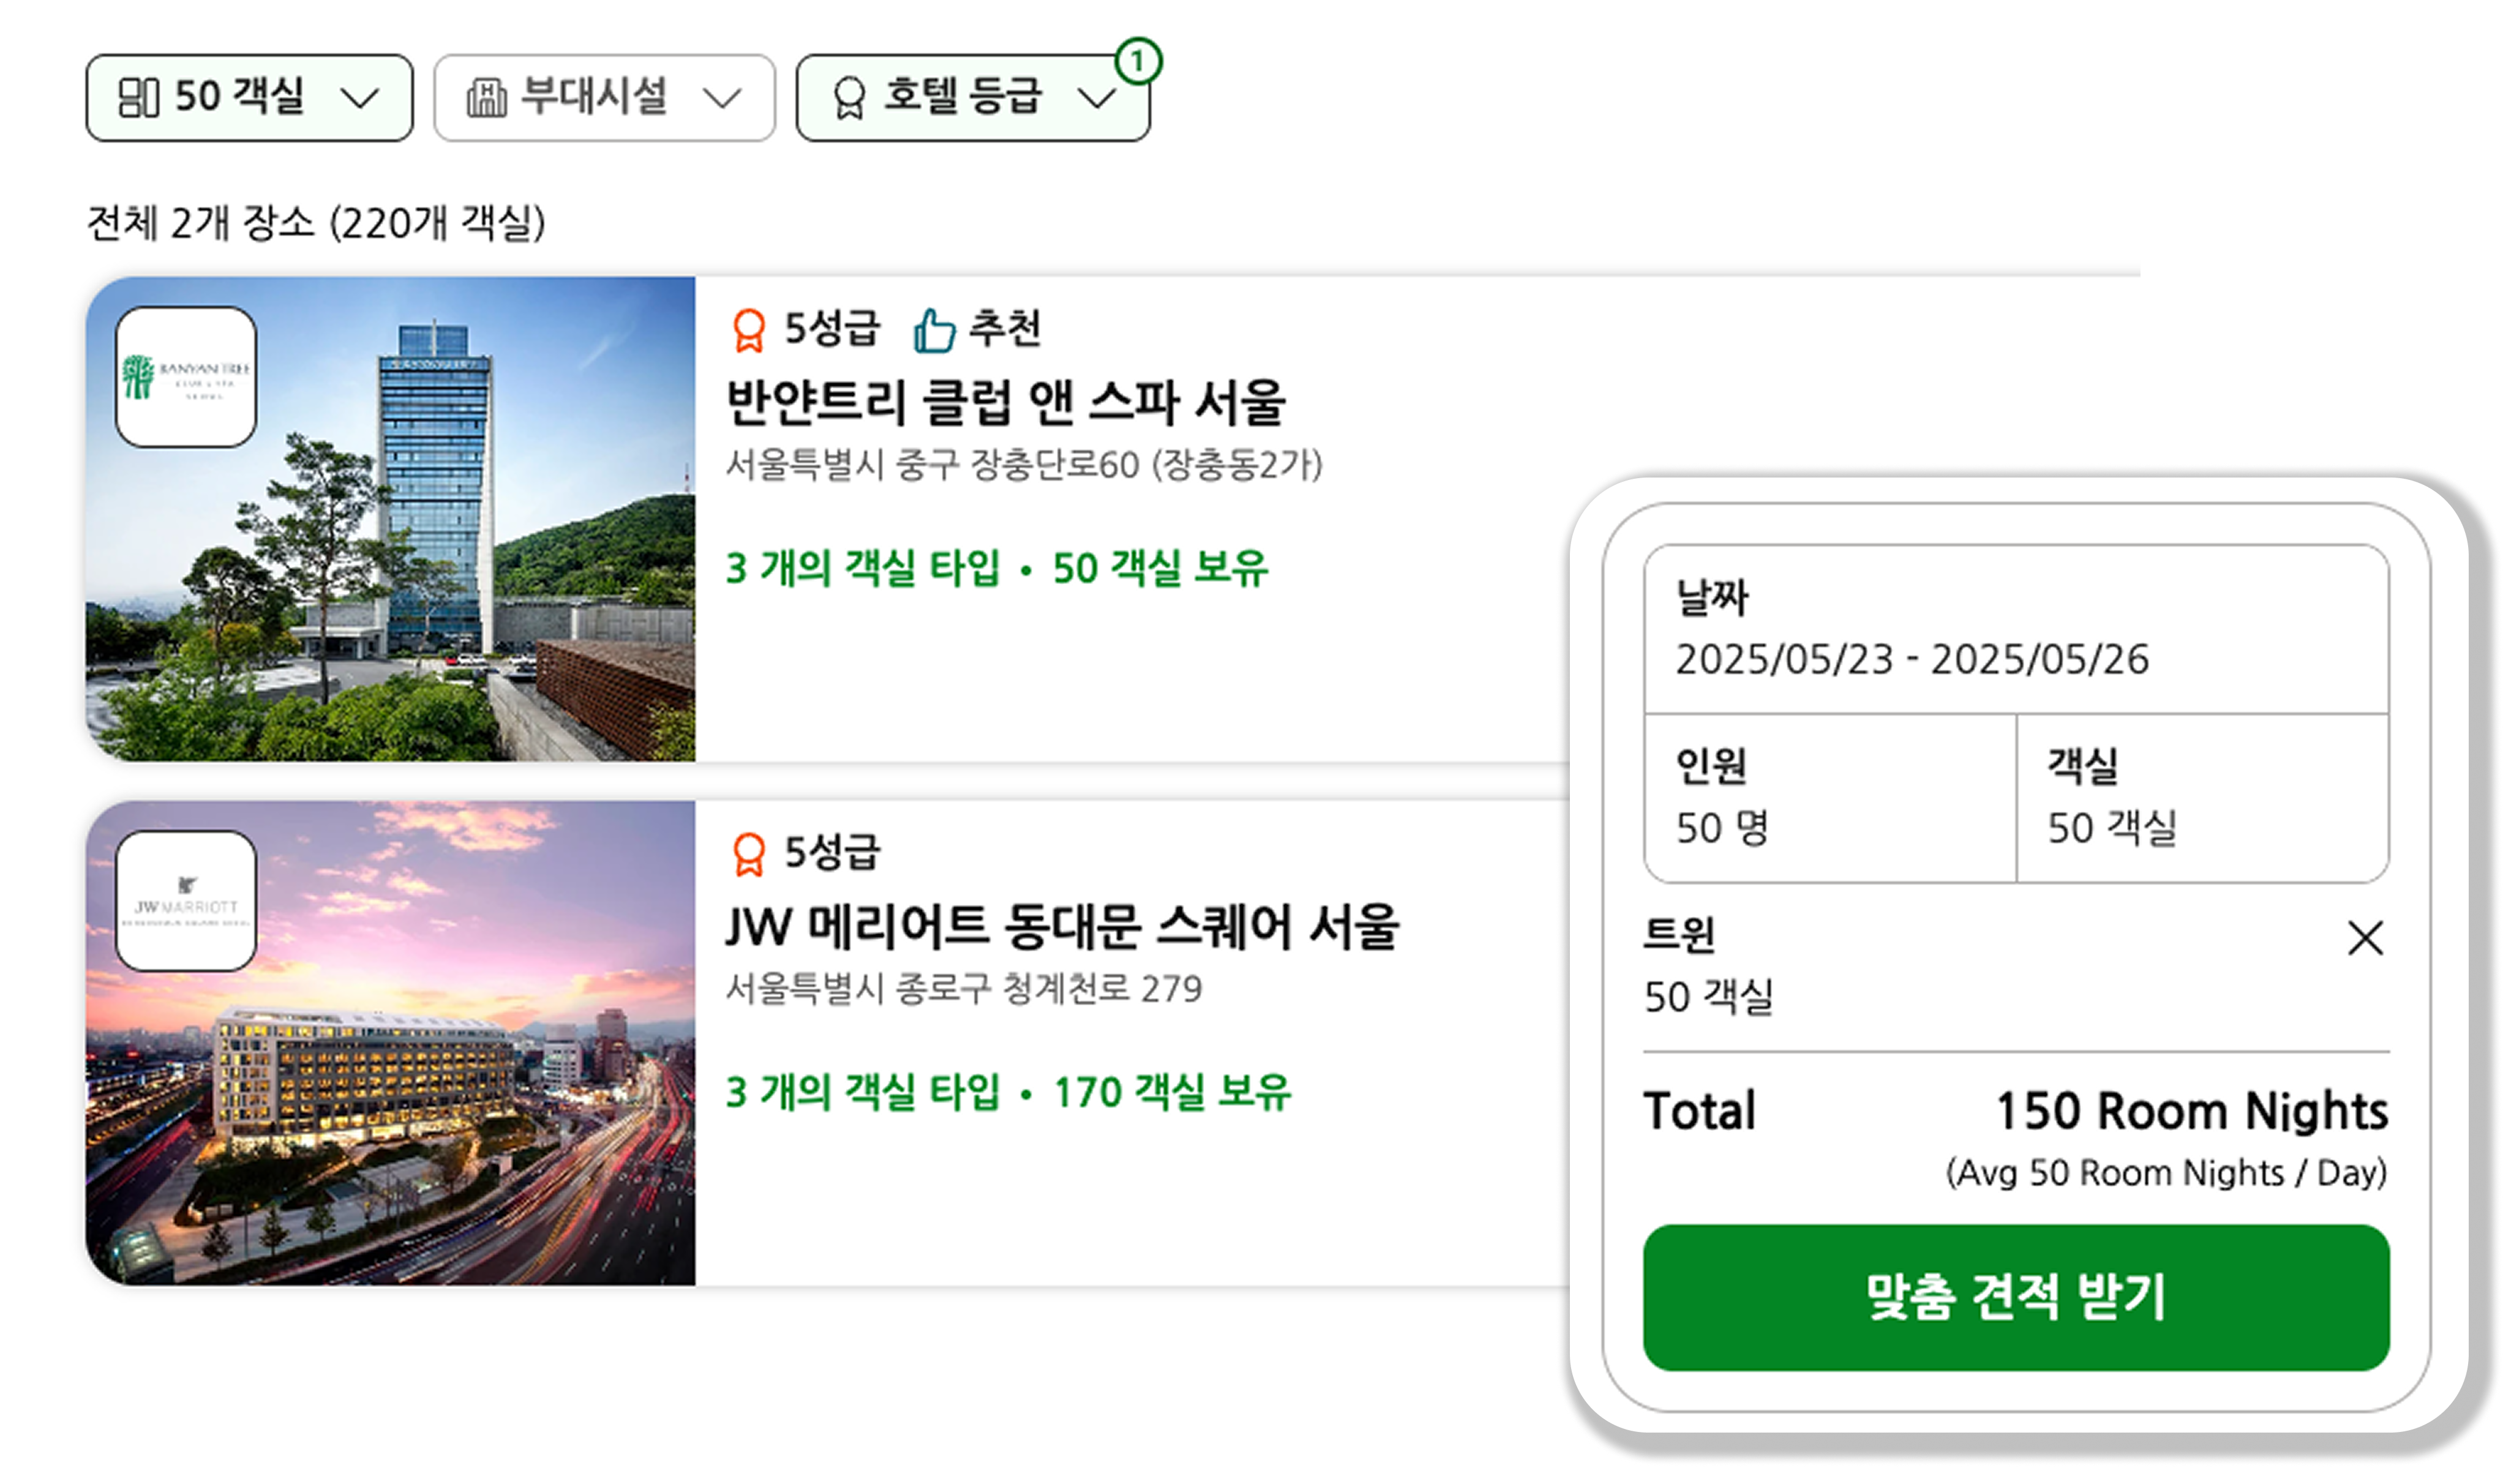Click the ribbon badge icon in 호텔 등급 filter

coord(849,98)
